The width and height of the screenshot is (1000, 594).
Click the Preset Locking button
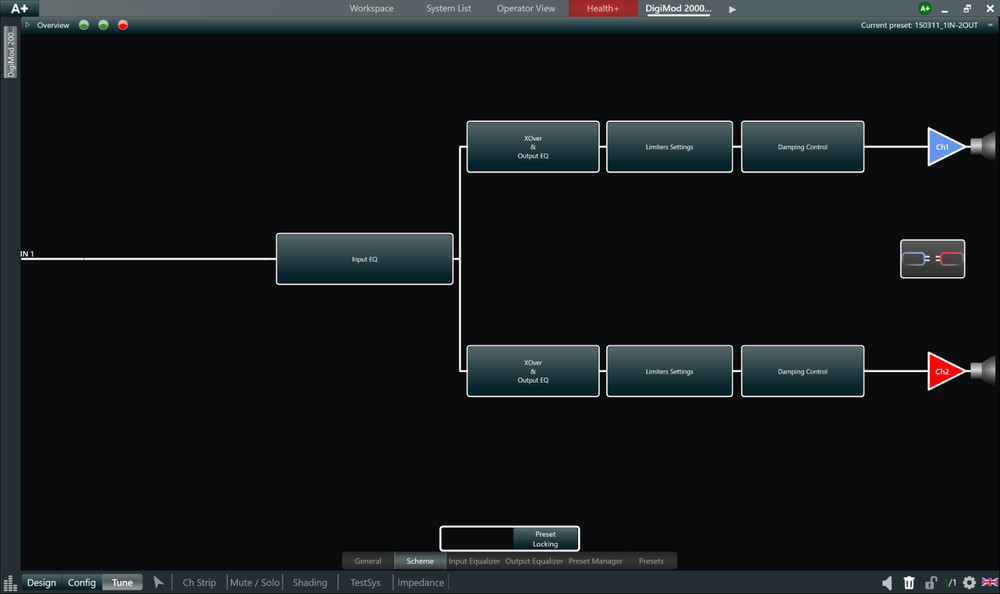tap(545, 539)
